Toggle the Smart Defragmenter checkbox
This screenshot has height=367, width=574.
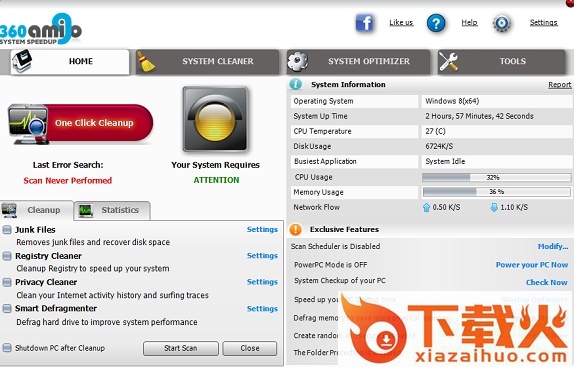point(7,308)
